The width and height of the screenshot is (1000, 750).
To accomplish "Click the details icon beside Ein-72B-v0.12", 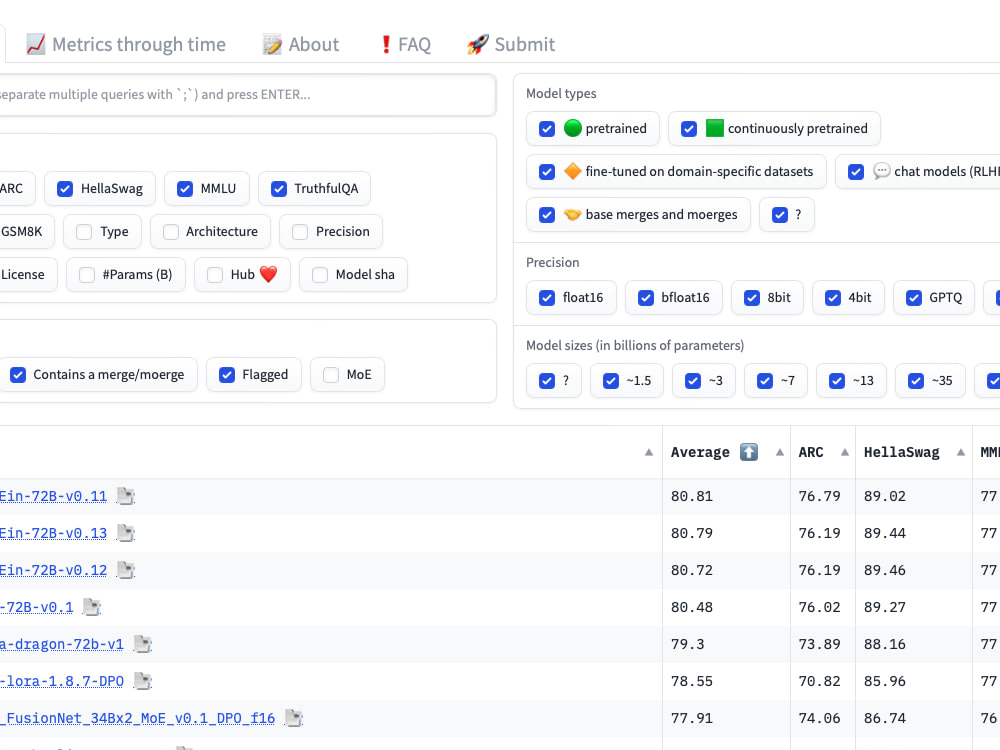I will pyautogui.click(x=126, y=570).
